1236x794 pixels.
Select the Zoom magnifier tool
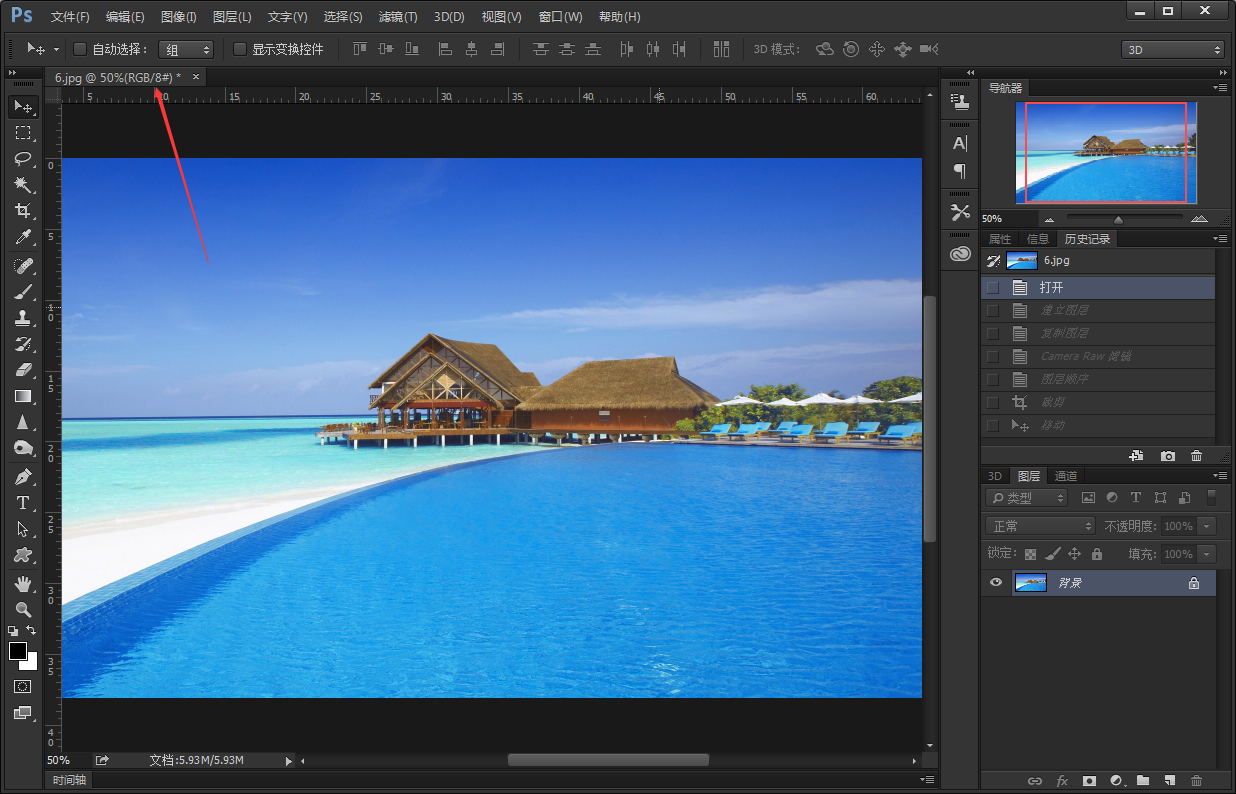tap(22, 609)
